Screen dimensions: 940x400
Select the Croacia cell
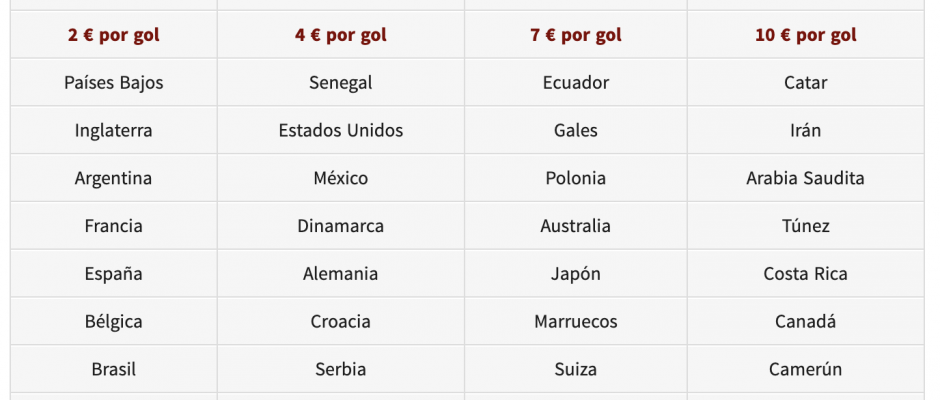point(341,321)
